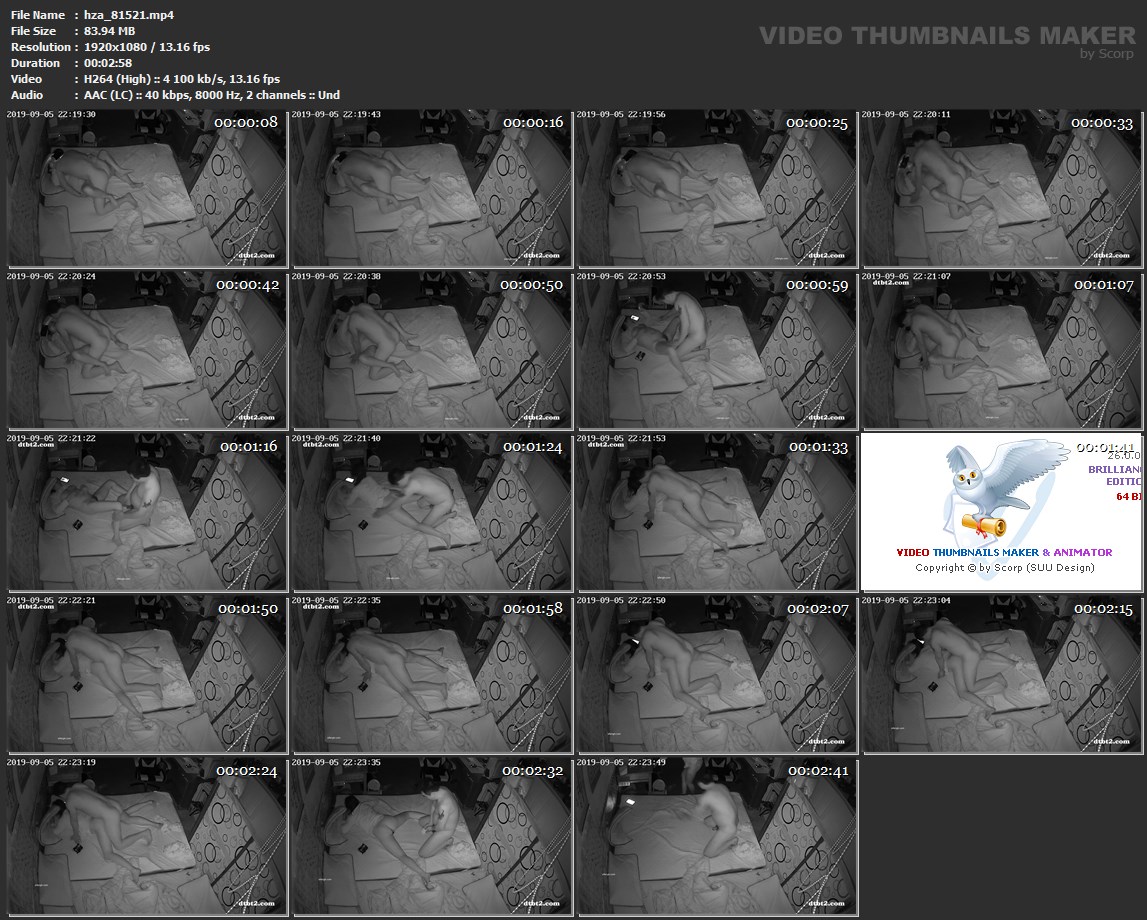
Task: Select the file name hza_81521.mp4
Action: (x=129, y=15)
